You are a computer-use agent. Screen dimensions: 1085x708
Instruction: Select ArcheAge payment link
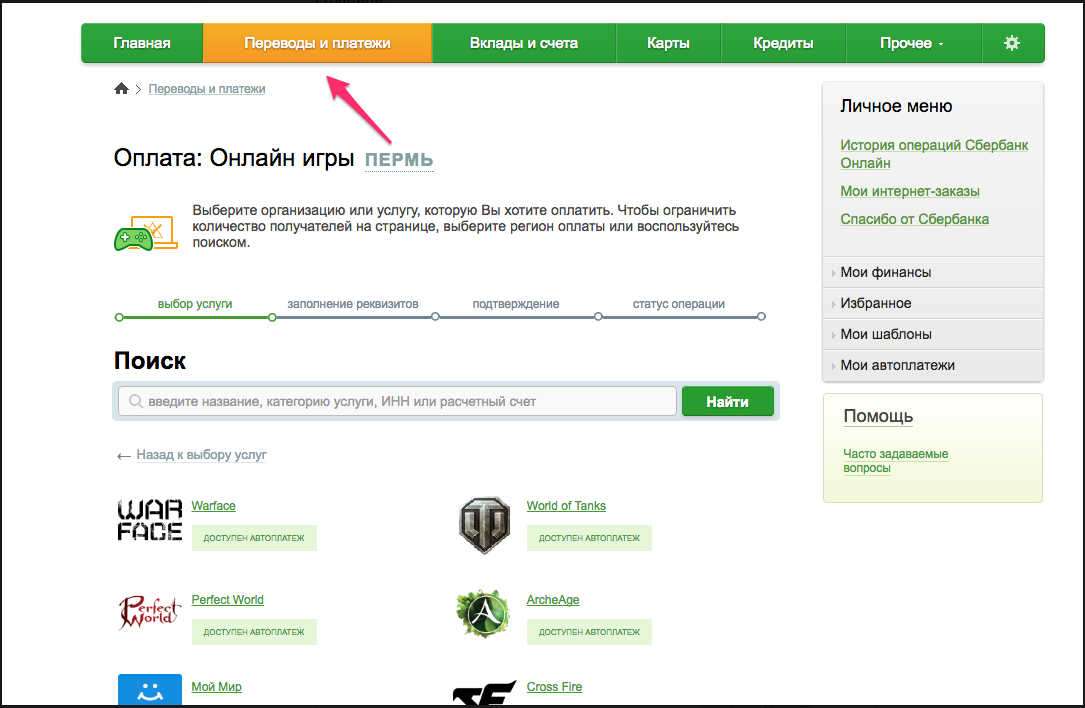tap(553, 600)
